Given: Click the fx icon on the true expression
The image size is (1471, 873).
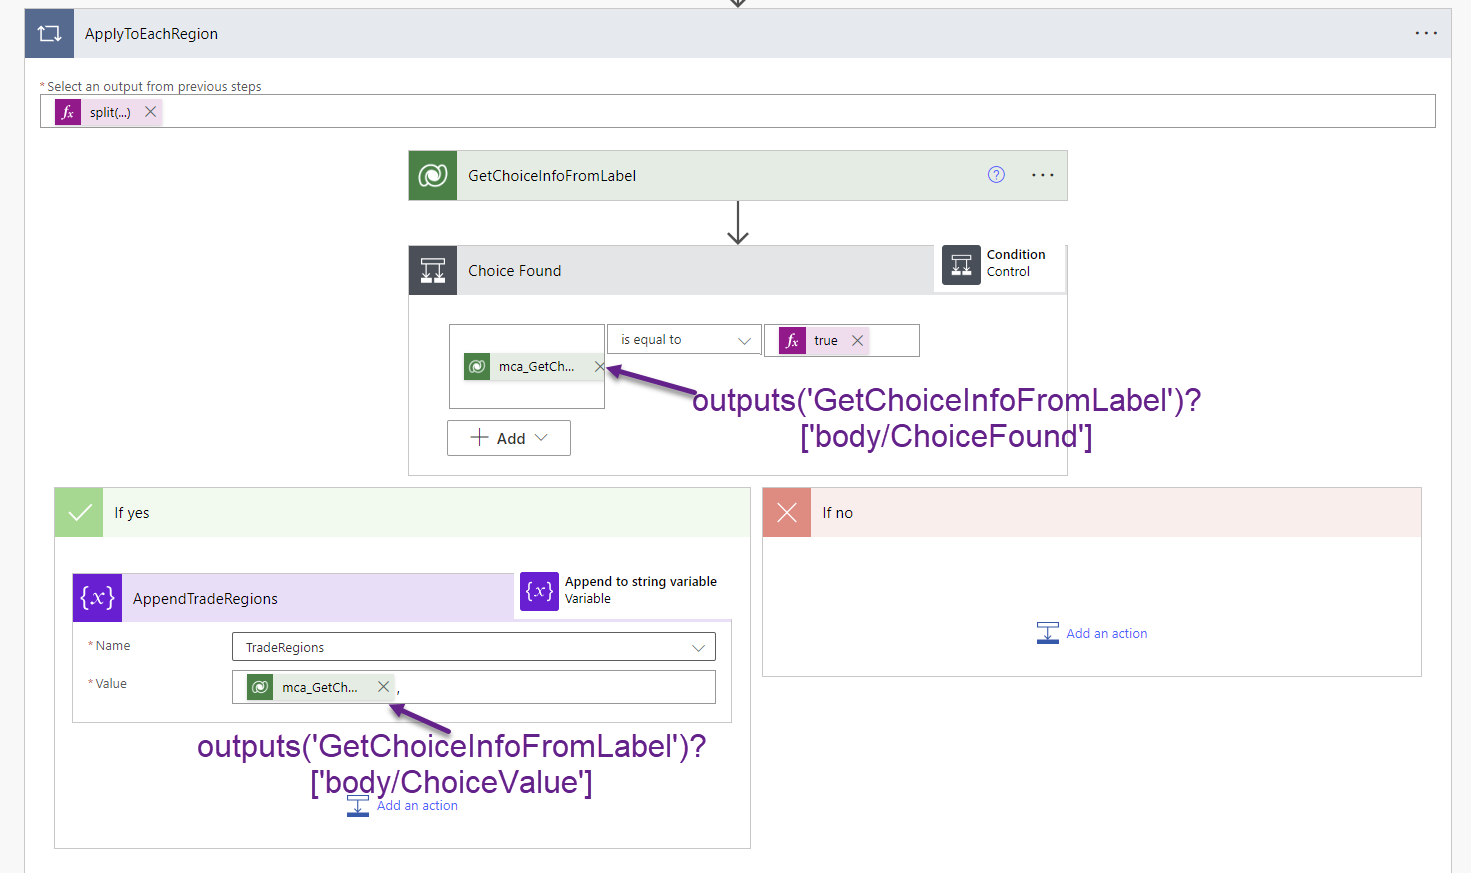Looking at the screenshot, I should [792, 340].
